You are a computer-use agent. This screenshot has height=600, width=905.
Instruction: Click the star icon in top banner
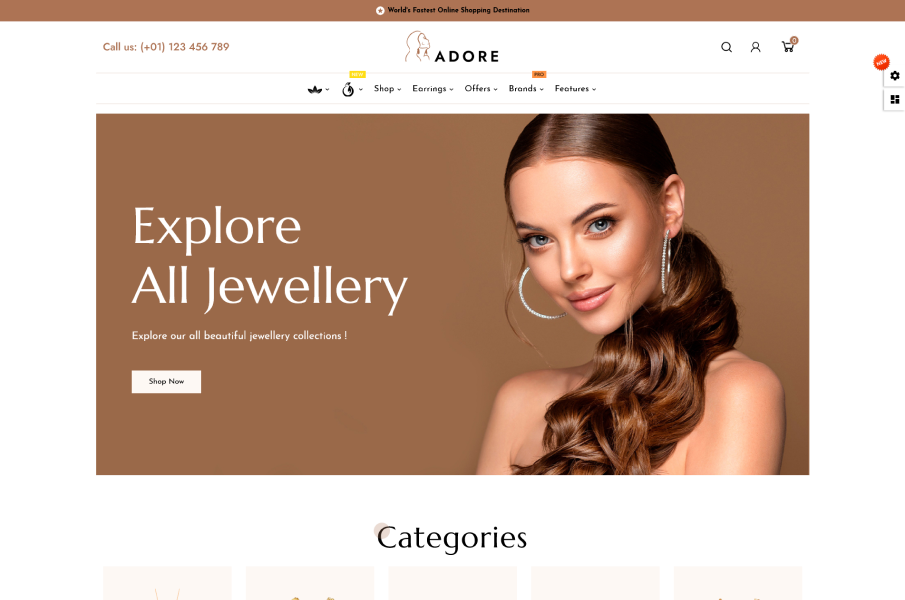click(380, 10)
